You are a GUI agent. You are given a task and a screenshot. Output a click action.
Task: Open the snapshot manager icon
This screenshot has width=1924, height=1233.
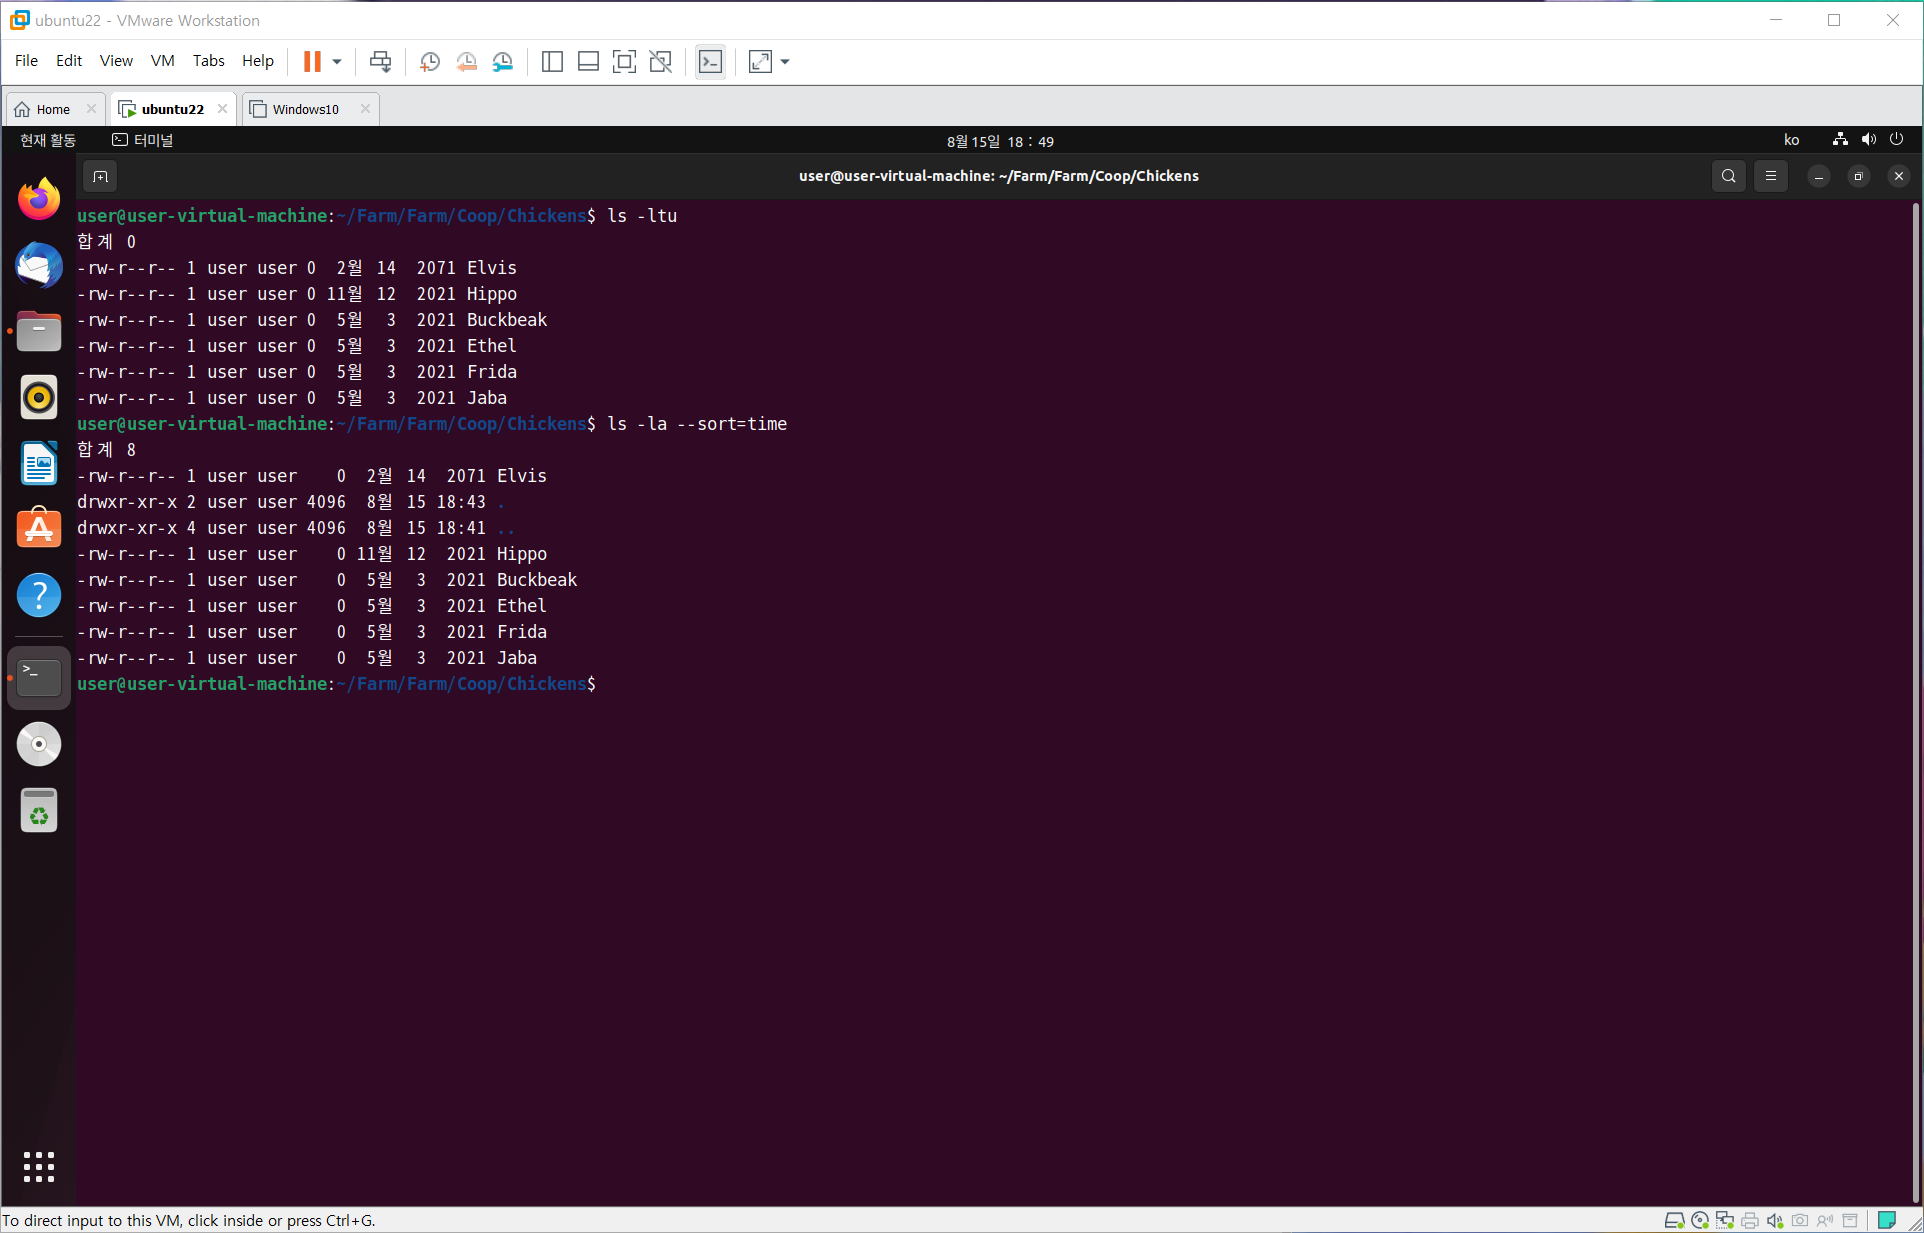pos(503,62)
